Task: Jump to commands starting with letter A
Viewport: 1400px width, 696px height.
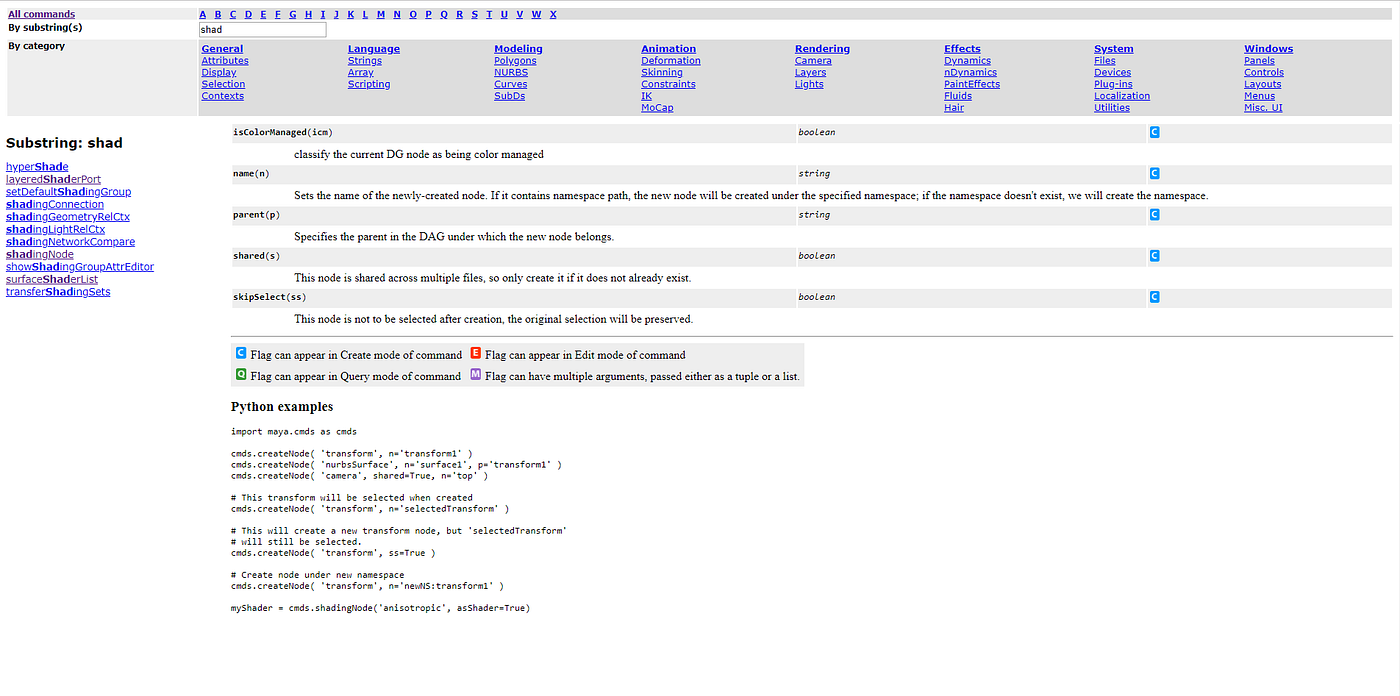Action: tap(203, 14)
